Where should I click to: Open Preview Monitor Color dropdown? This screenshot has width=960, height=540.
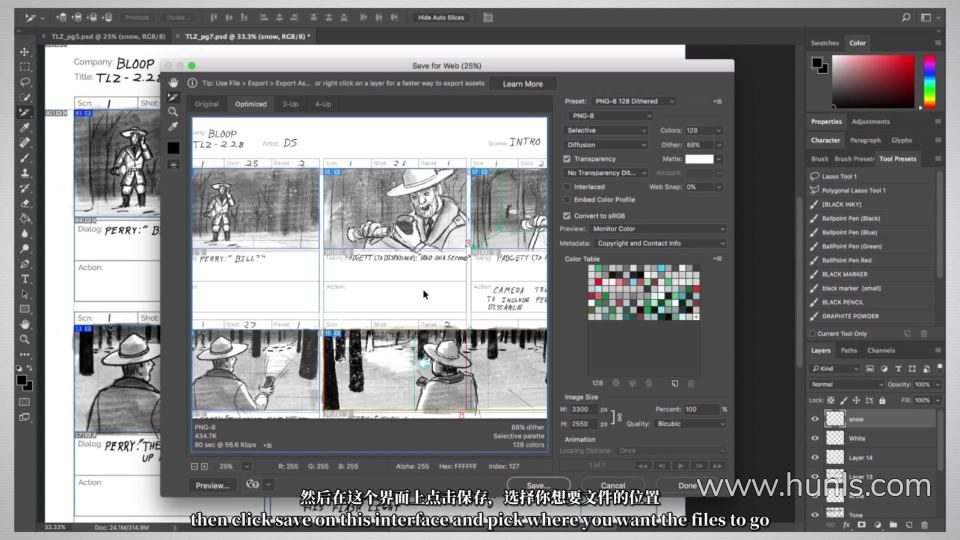[x=658, y=228]
